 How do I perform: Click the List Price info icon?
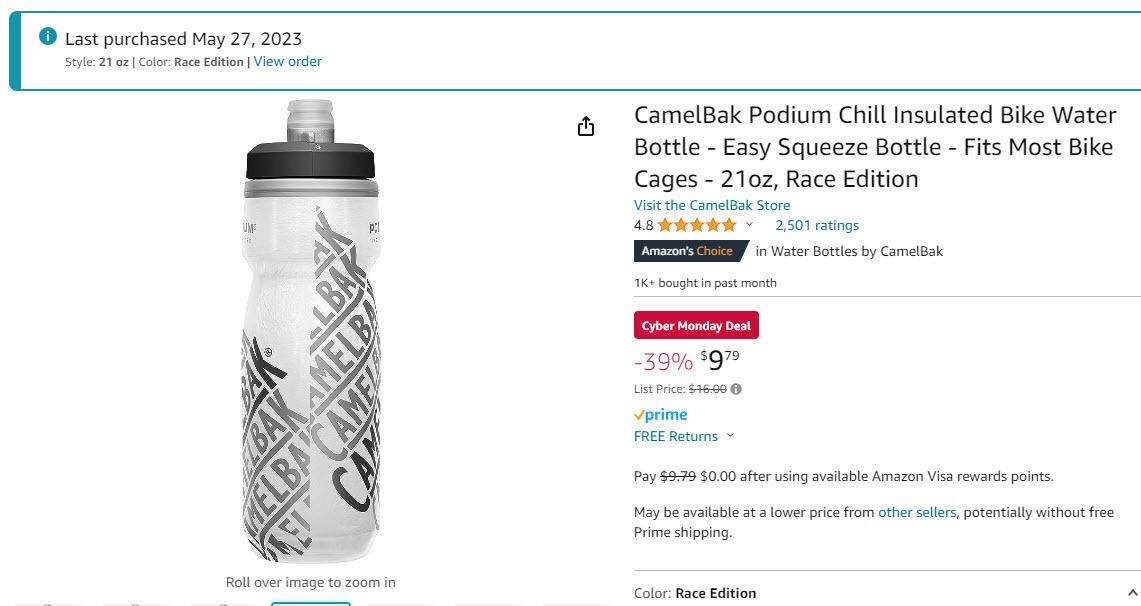tap(736, 389)
